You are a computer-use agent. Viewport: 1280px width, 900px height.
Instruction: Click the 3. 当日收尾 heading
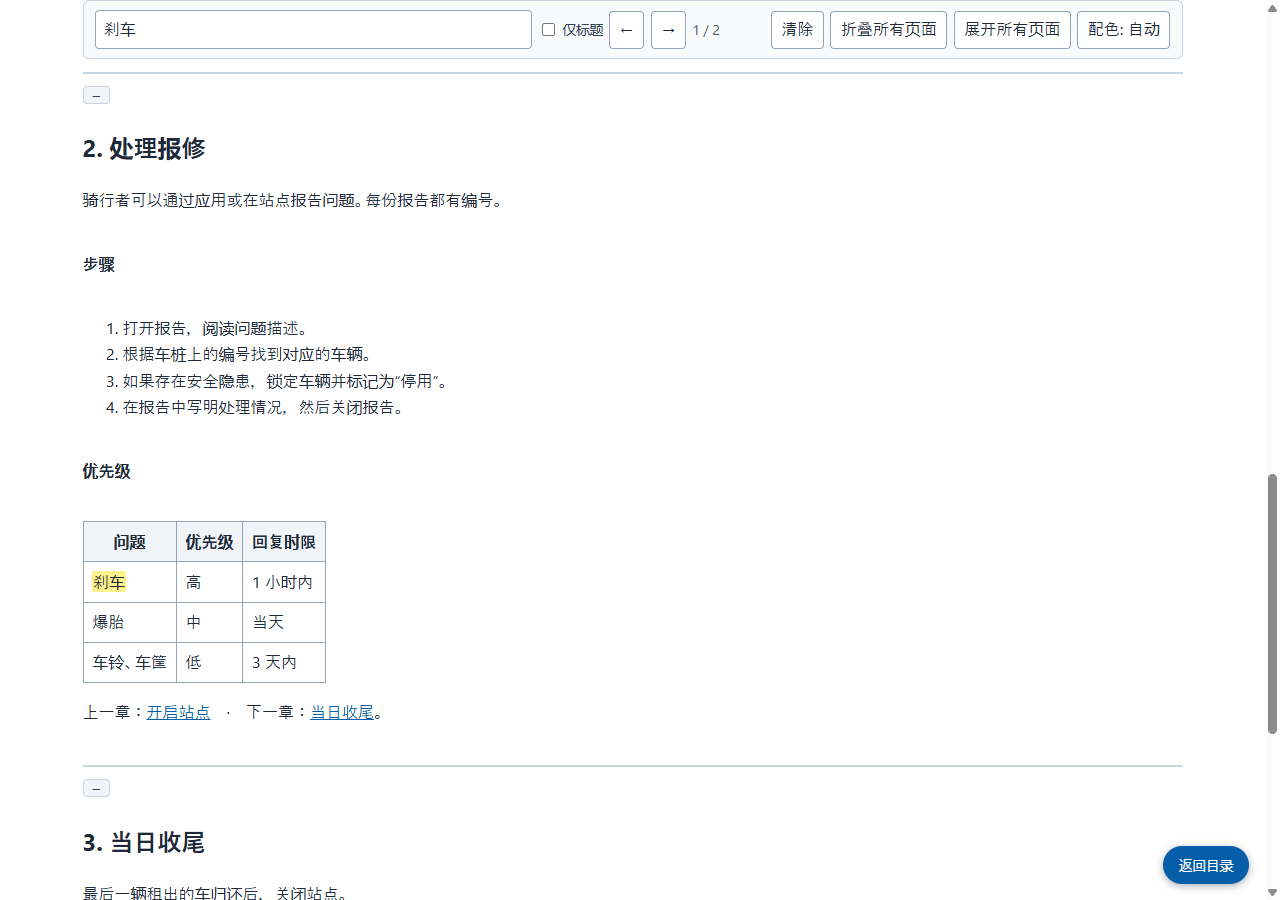click(x=144, y=842)
